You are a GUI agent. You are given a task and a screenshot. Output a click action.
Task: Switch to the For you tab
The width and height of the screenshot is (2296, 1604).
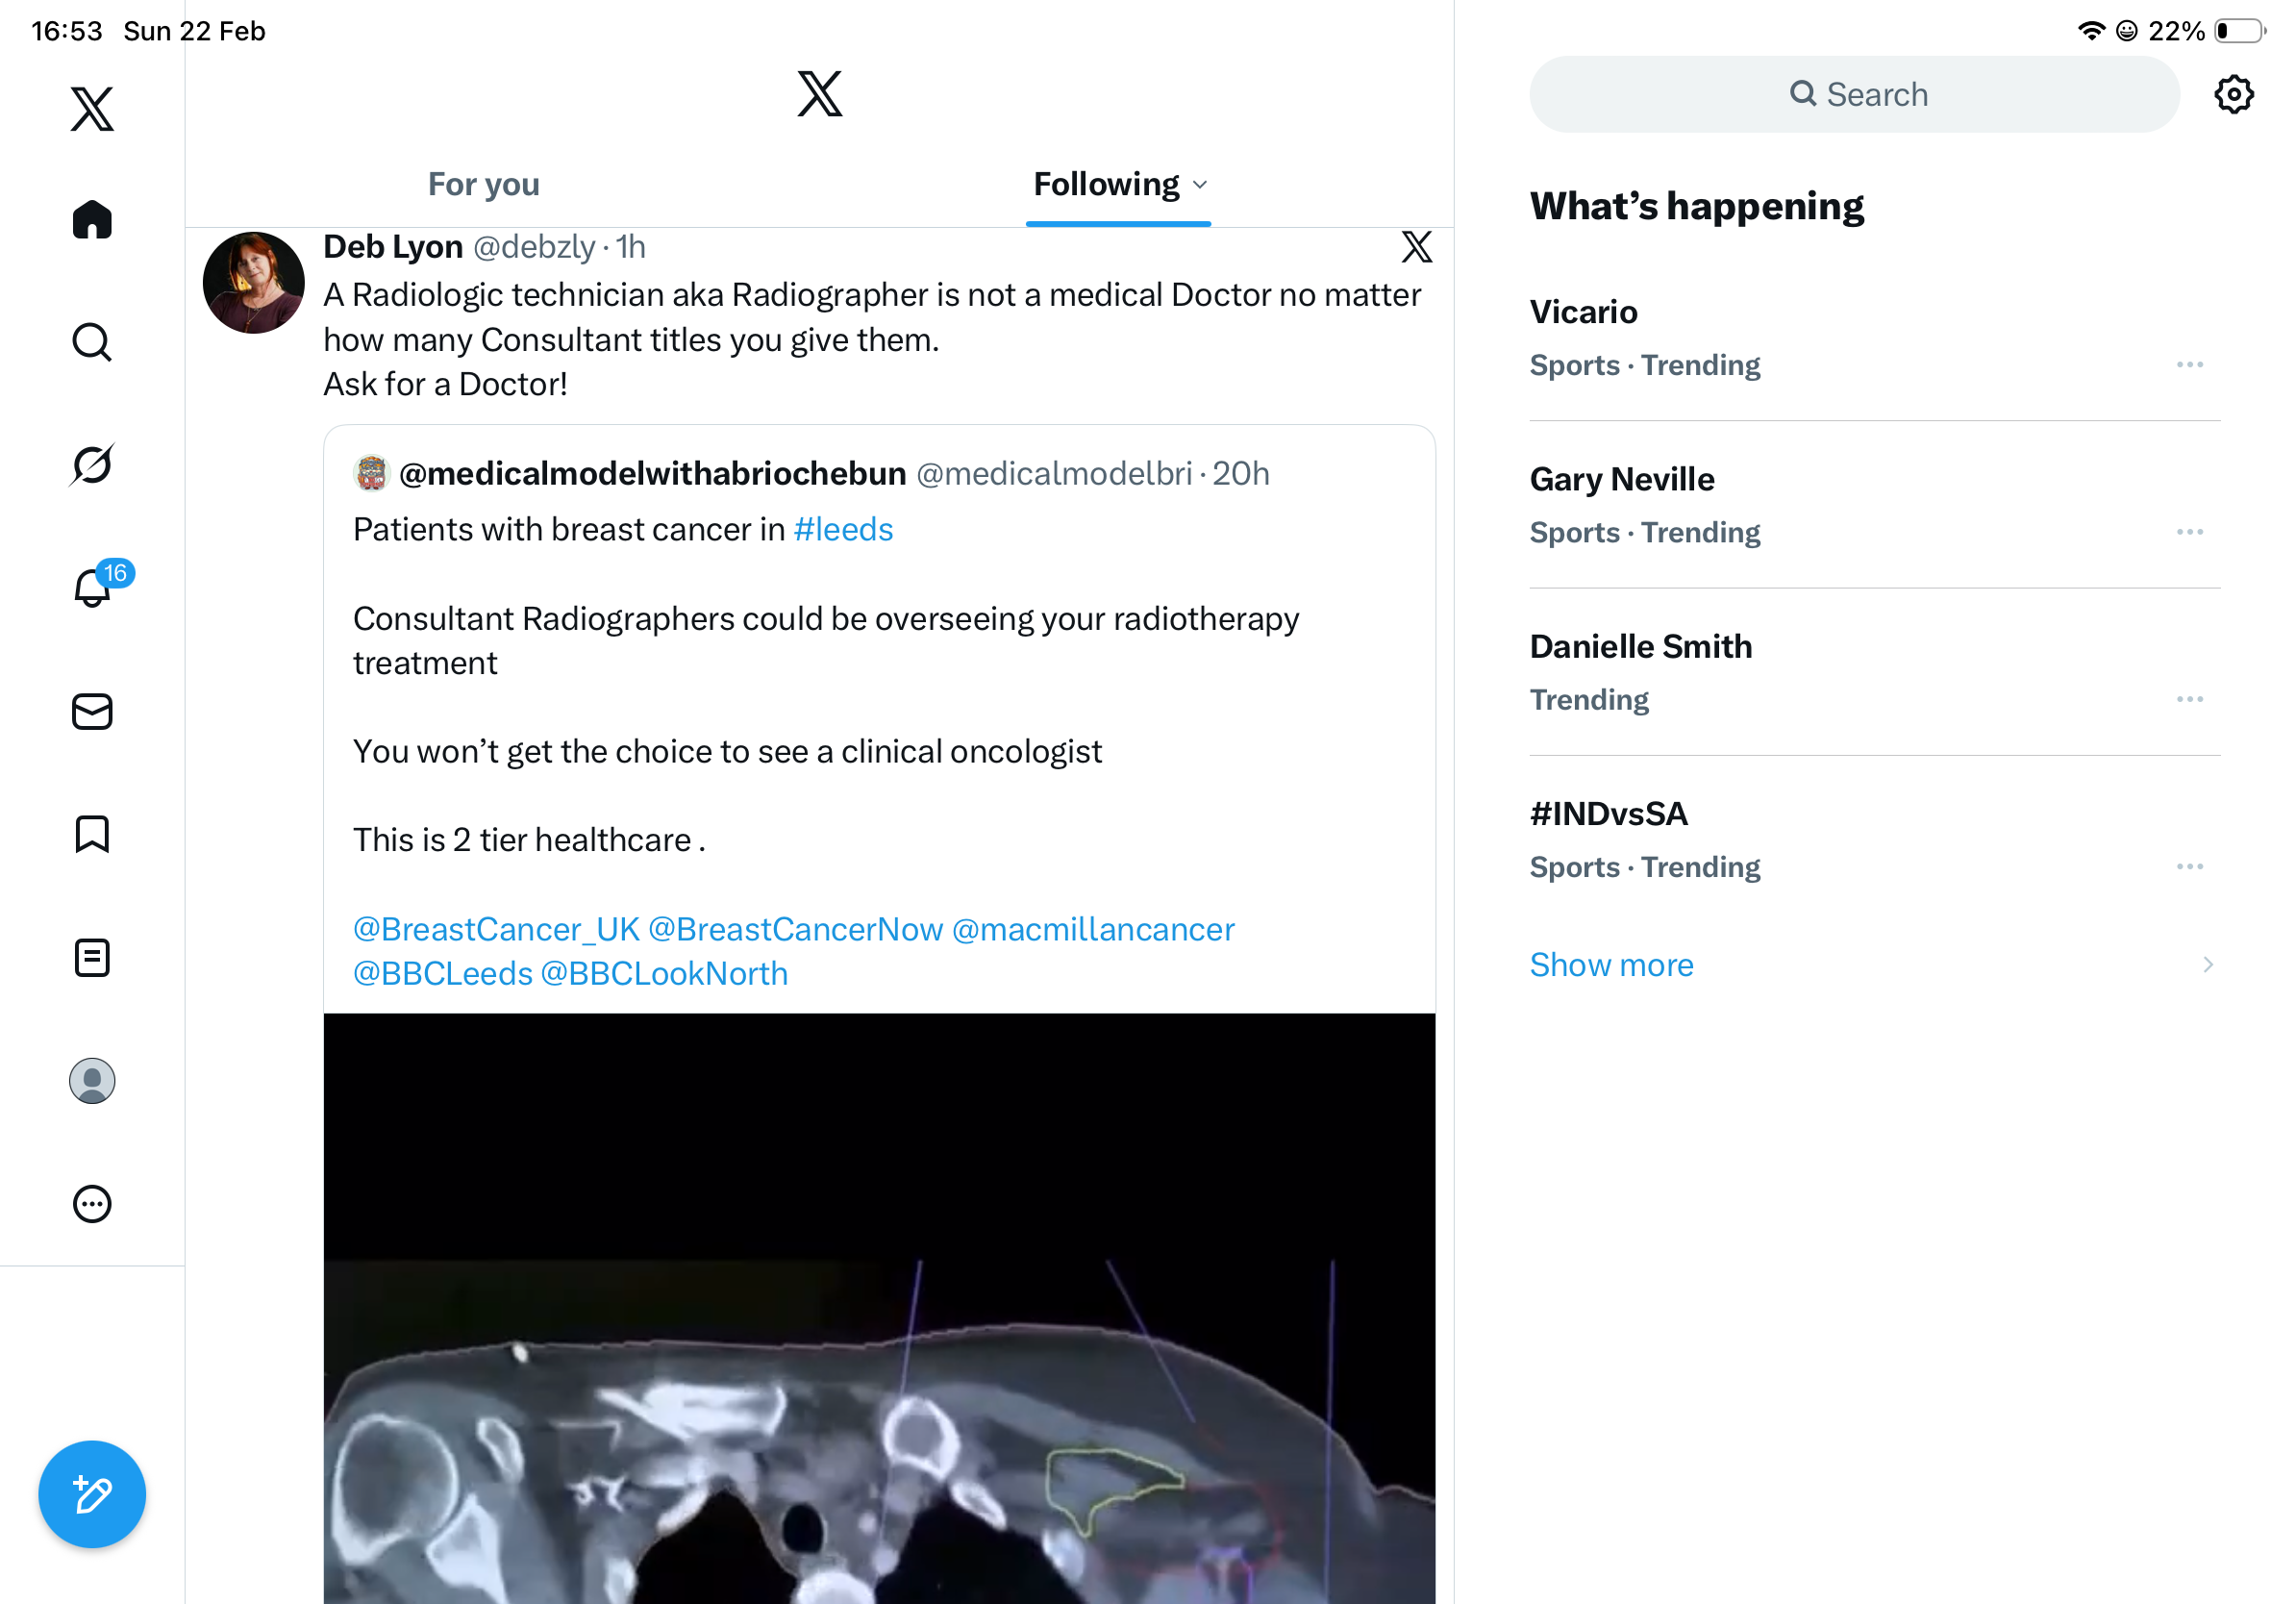(484, 185)
